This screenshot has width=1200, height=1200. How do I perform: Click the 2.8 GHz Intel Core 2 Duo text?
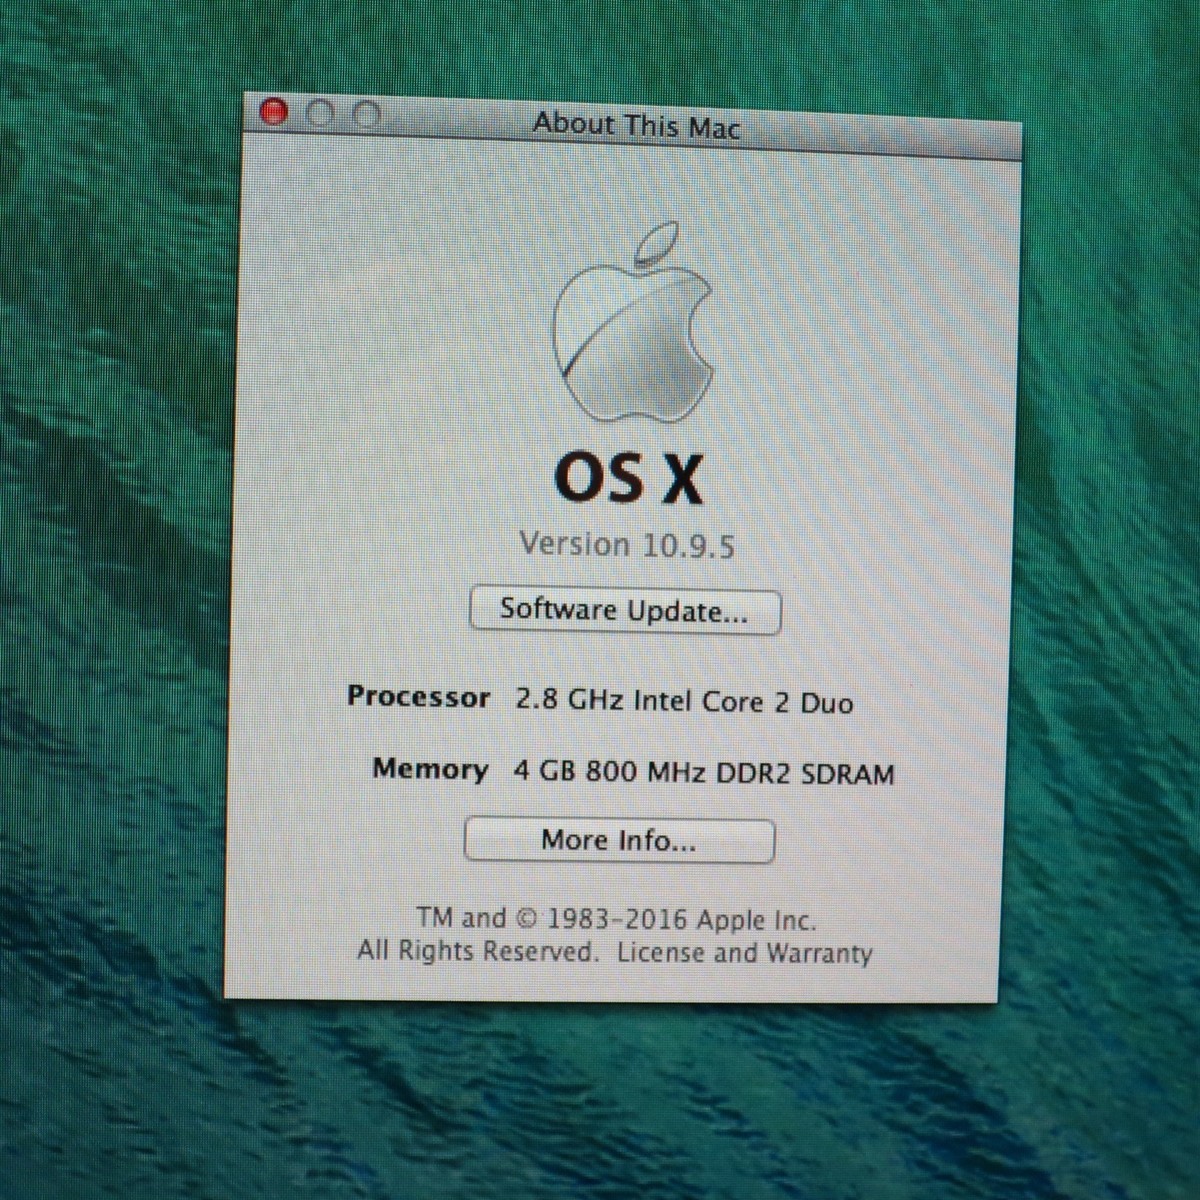pos(684,701)
